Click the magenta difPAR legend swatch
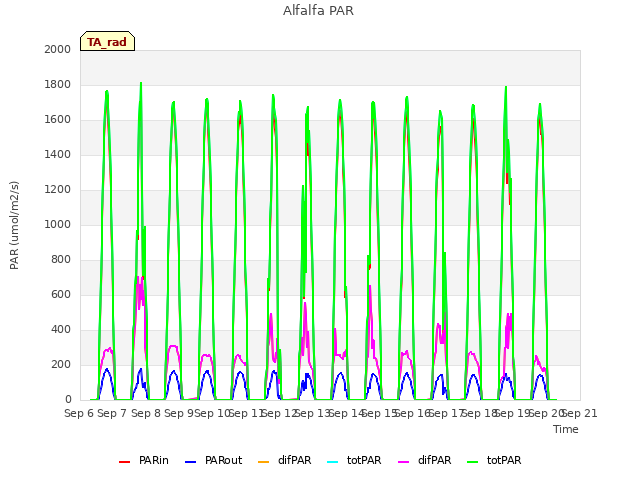Viewport: 640px width, 480px height. [x=403, y=462]
